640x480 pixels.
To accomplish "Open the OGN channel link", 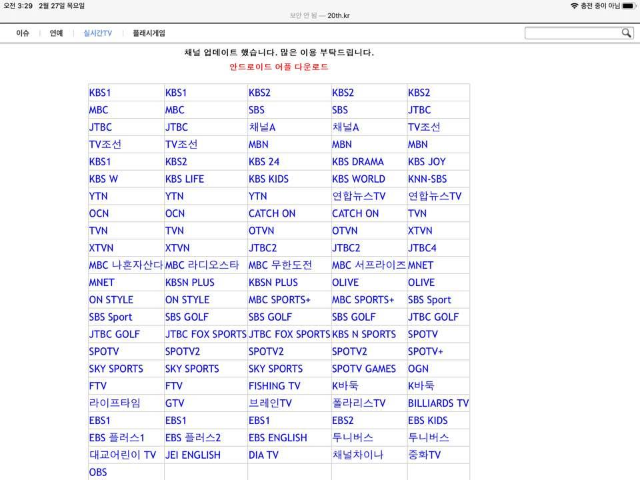I will point(418,369).
